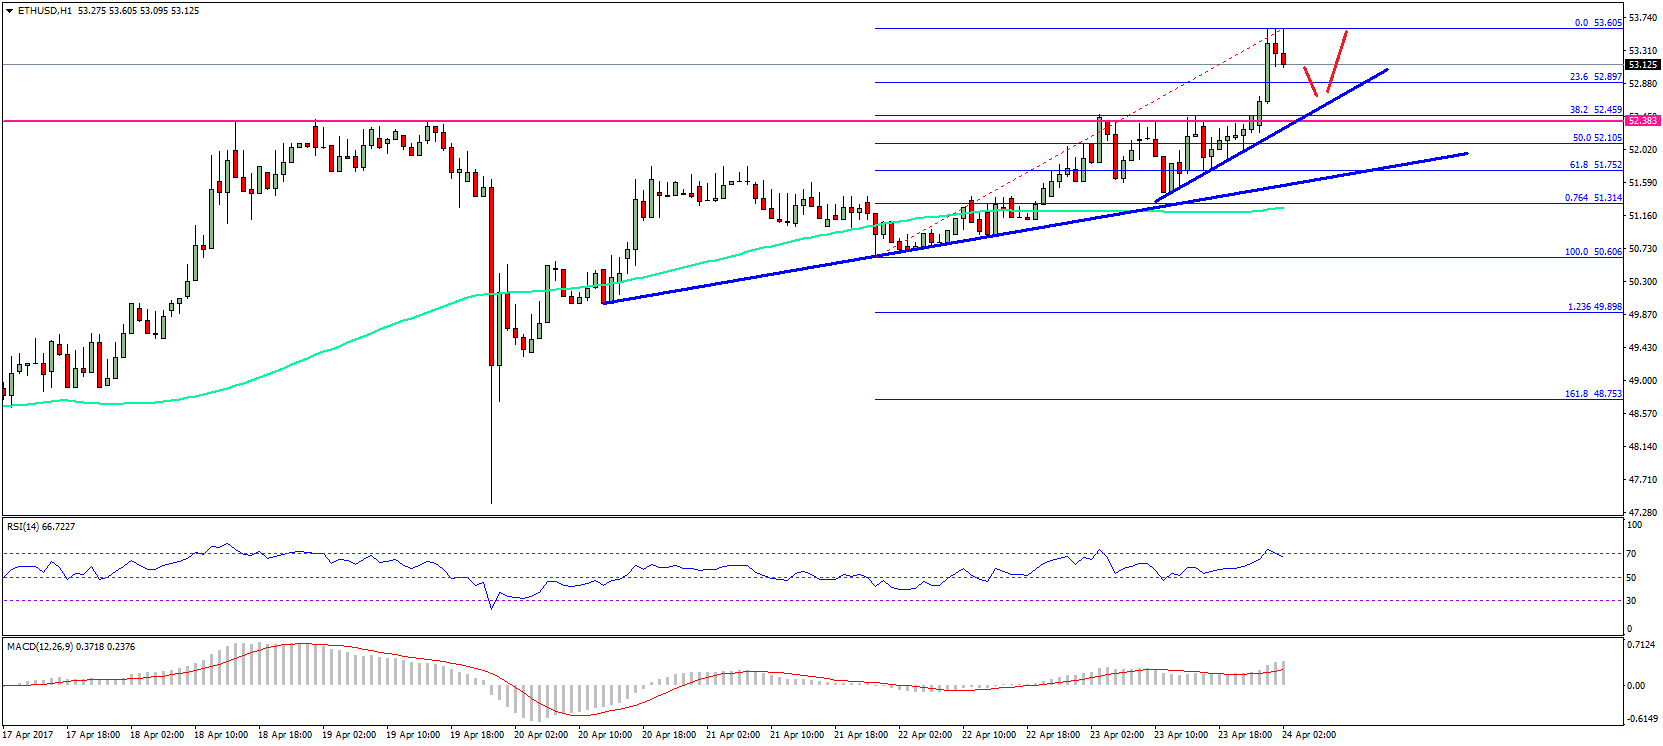Click the 22 Apr 10:00 time axis label
1663x746 pixels.
989,735
